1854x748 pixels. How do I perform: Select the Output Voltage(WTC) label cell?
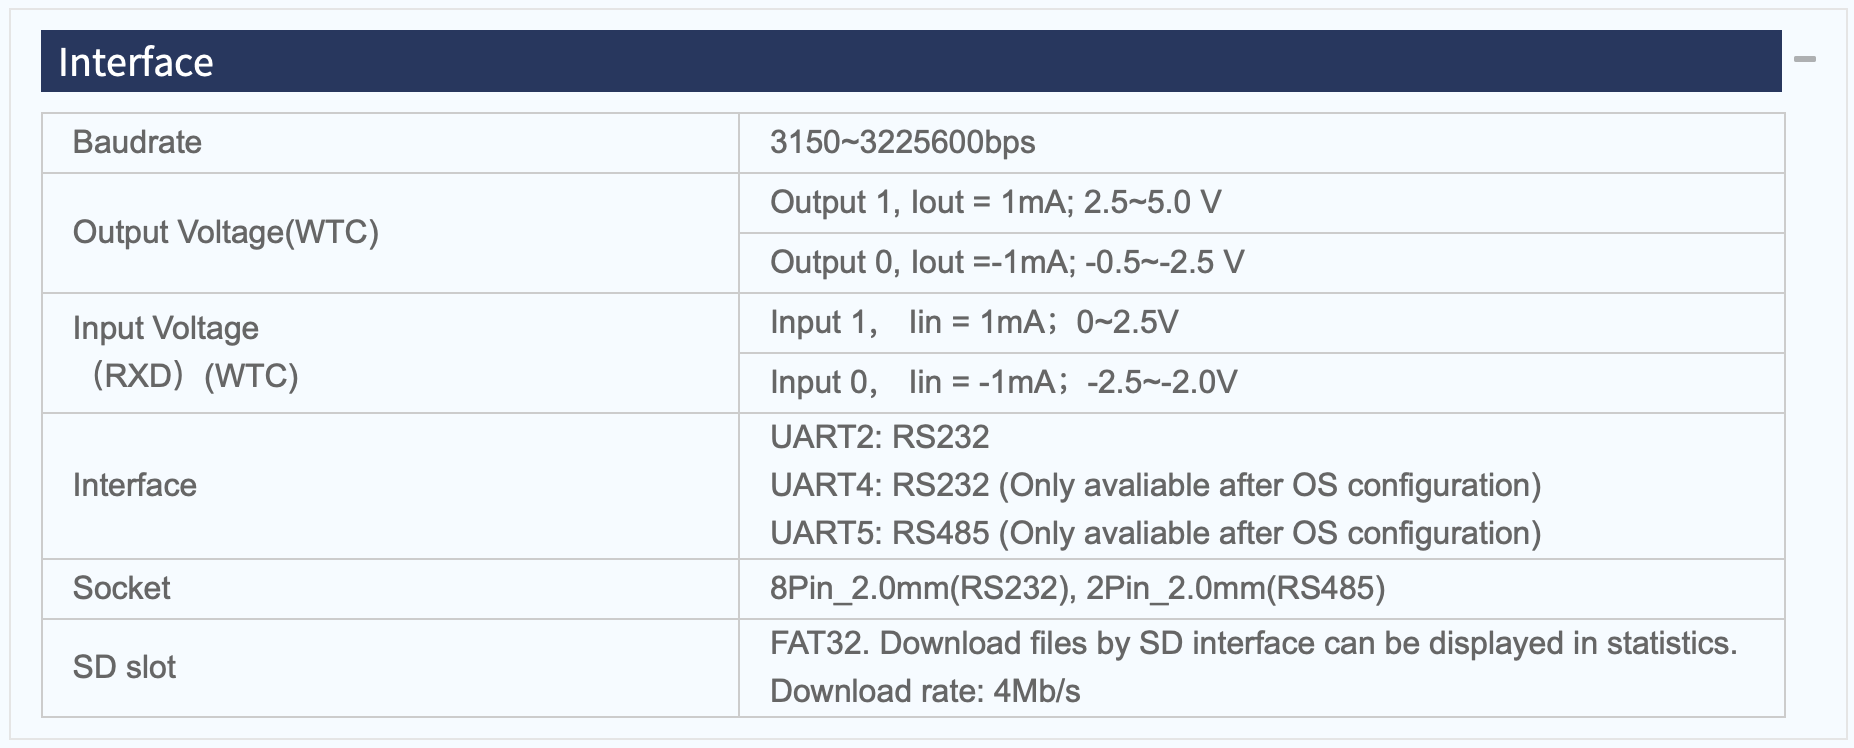[390, 233]
